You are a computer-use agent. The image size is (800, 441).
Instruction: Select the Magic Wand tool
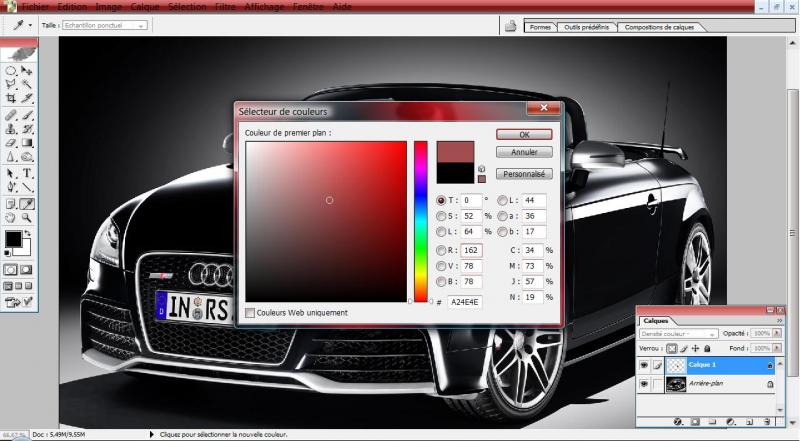tap(27, 84)
